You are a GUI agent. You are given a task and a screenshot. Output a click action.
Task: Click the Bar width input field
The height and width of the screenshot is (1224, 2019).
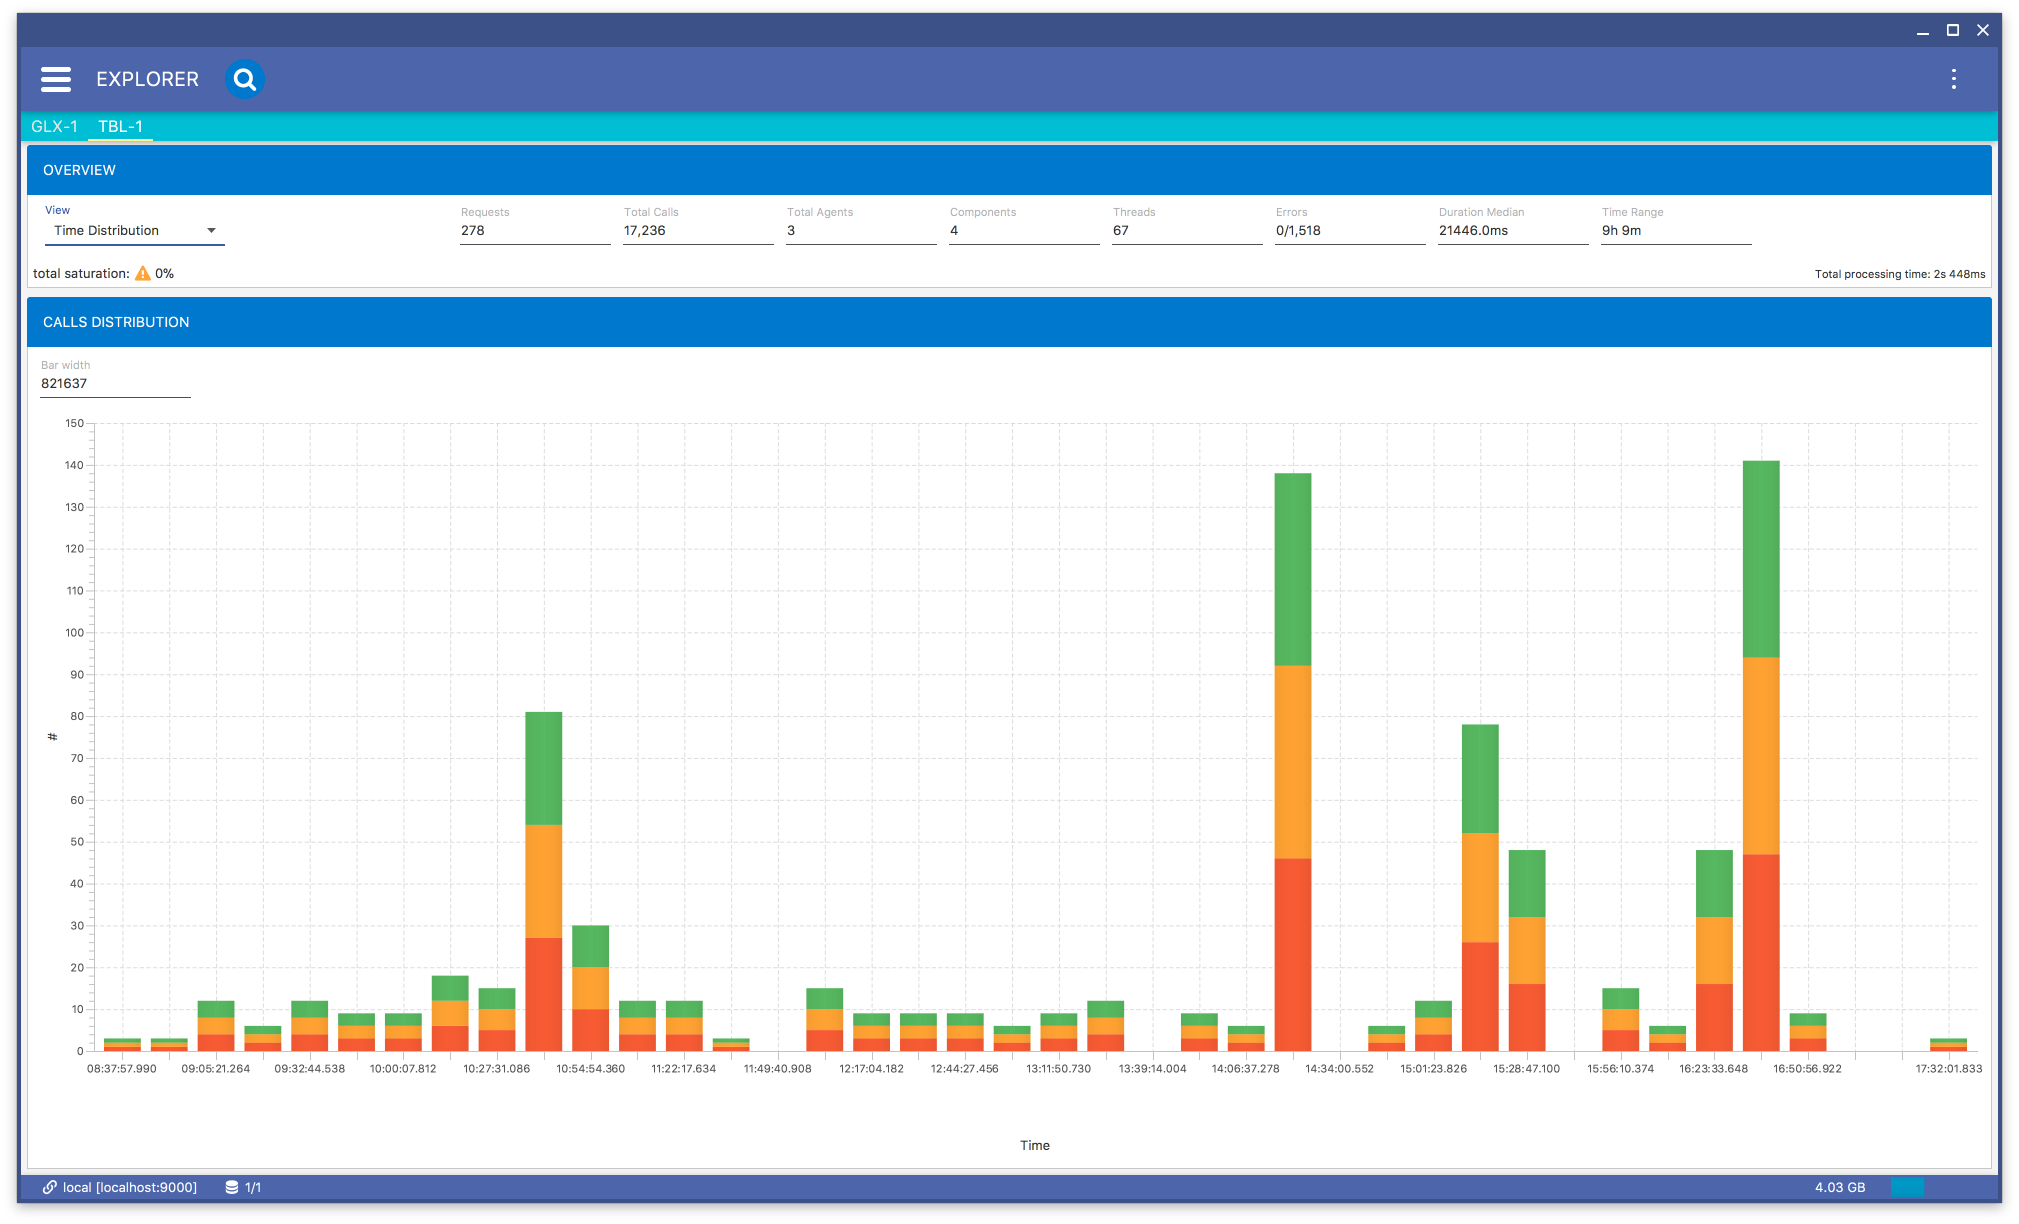pos(115,384)
